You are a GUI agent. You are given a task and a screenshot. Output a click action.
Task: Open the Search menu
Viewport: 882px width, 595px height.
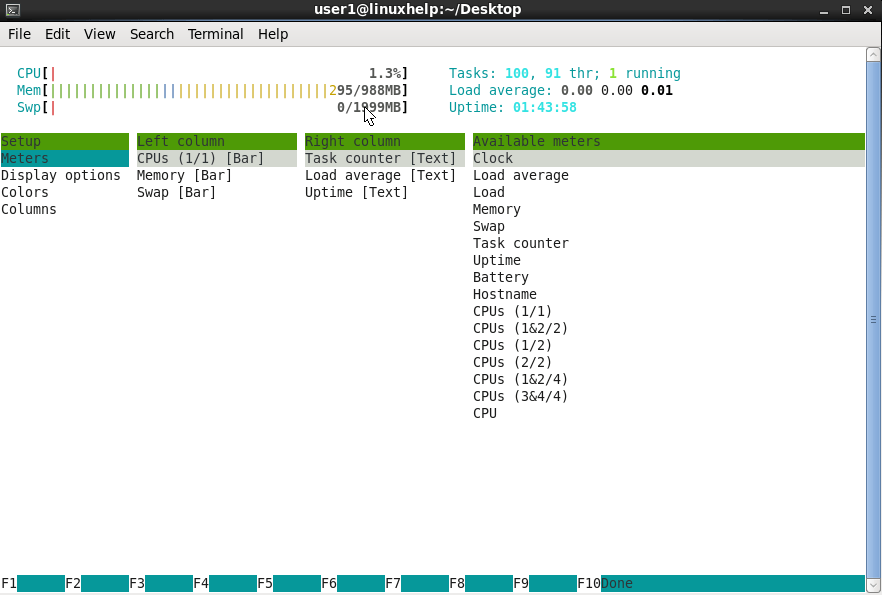click(152, 34)
